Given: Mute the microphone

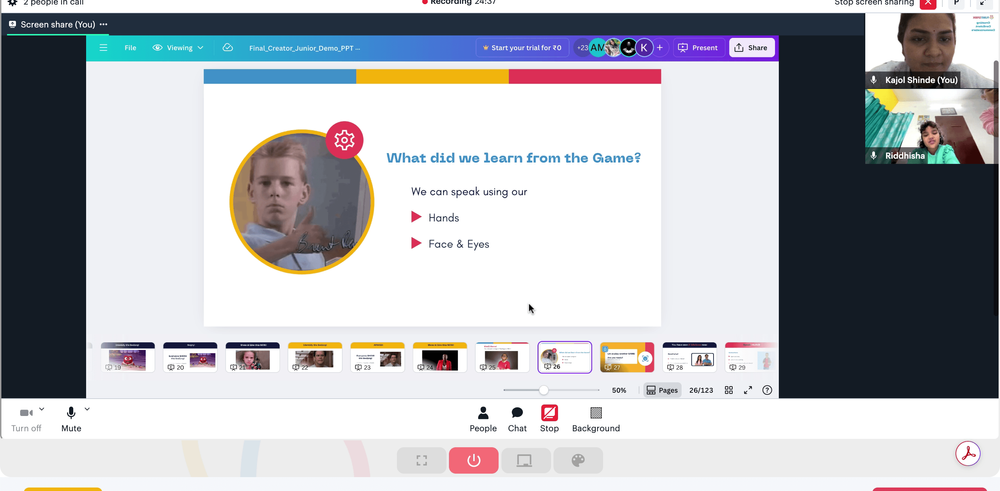Looking at the screenshot, I should pos(71,420).
